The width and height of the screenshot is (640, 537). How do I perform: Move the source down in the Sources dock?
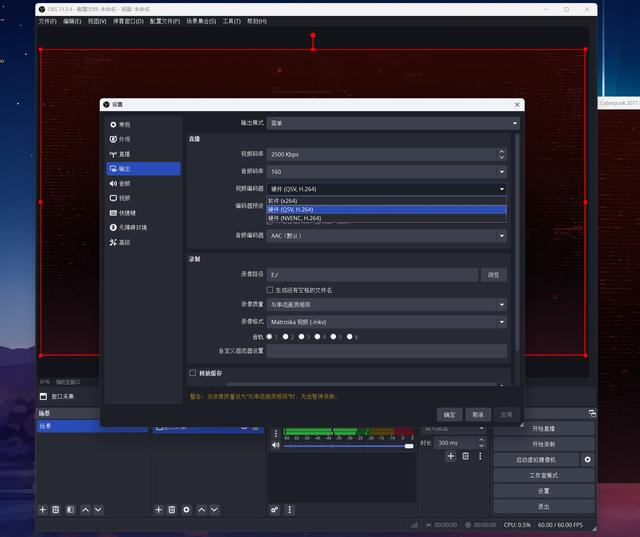click(214, 510)
